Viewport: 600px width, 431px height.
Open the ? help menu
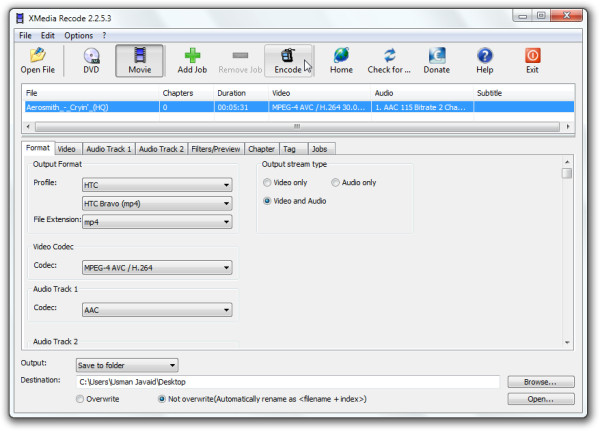point(104,36)
